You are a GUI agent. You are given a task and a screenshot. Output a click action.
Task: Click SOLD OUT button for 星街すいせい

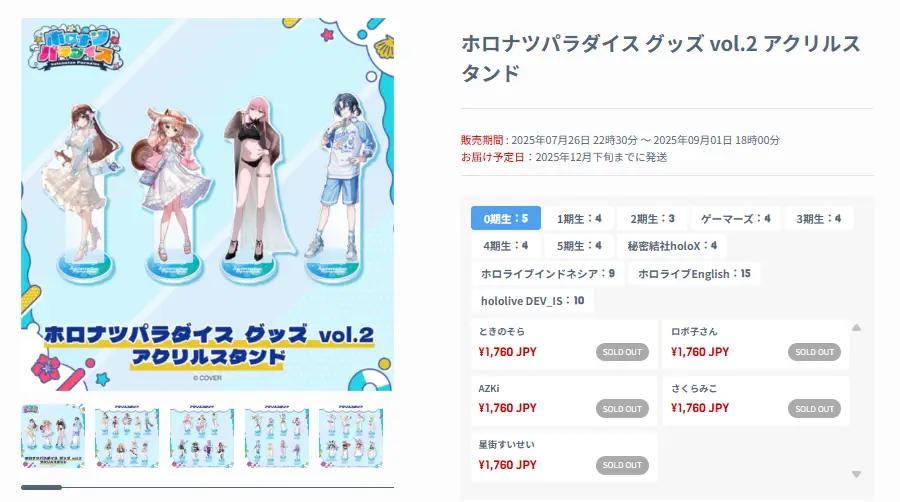pos(622,465)
